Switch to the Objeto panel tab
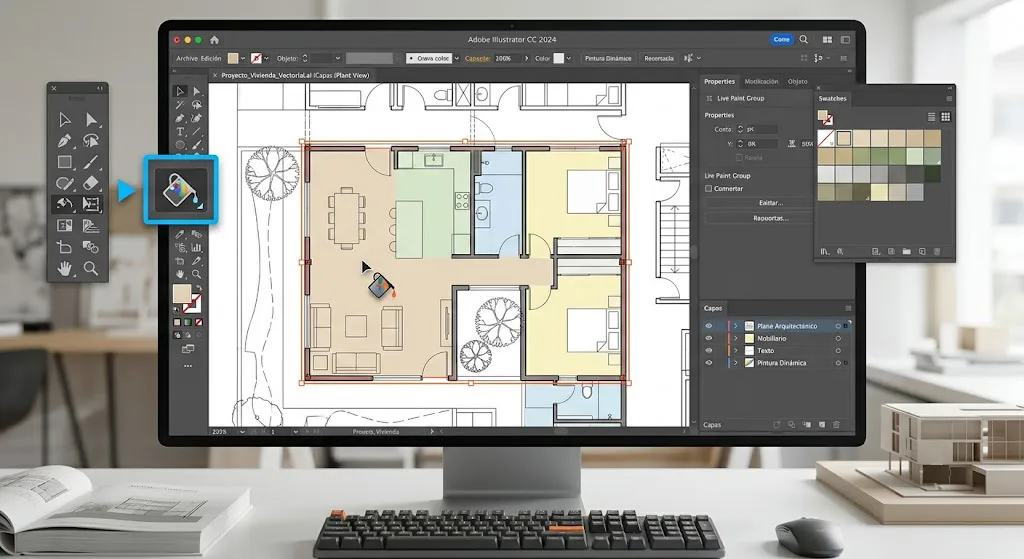 797,82
